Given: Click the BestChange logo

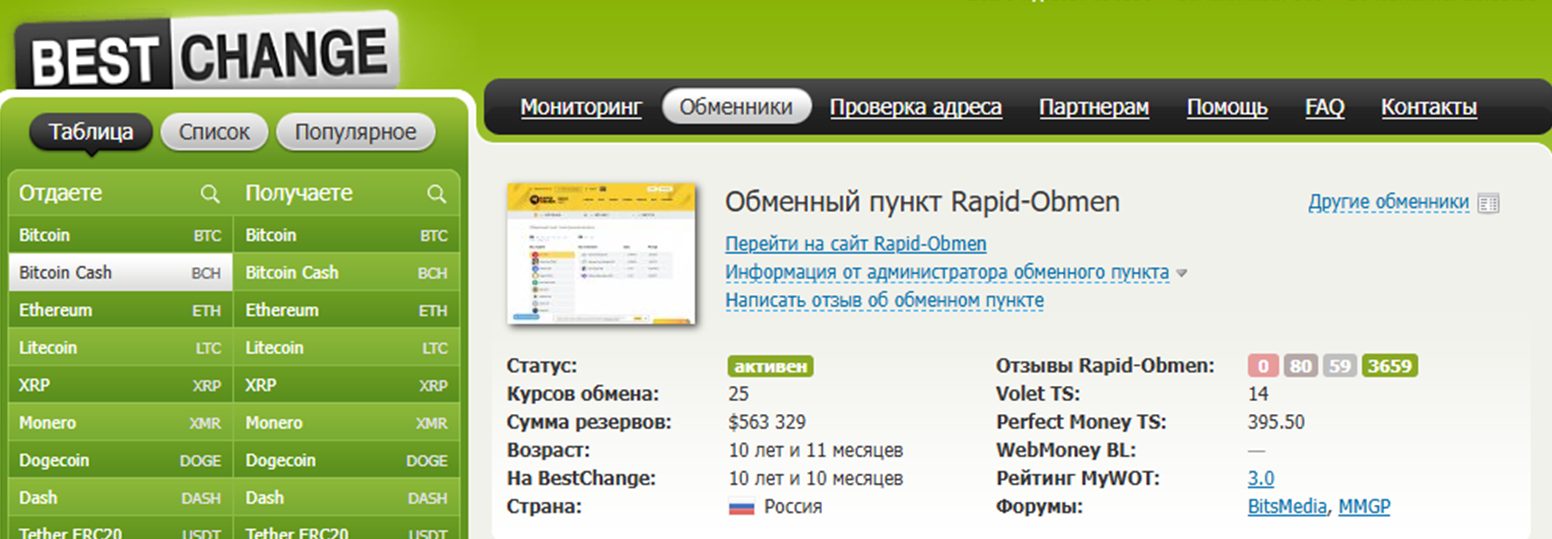Looking at the screenshot, I should [208, 52].
